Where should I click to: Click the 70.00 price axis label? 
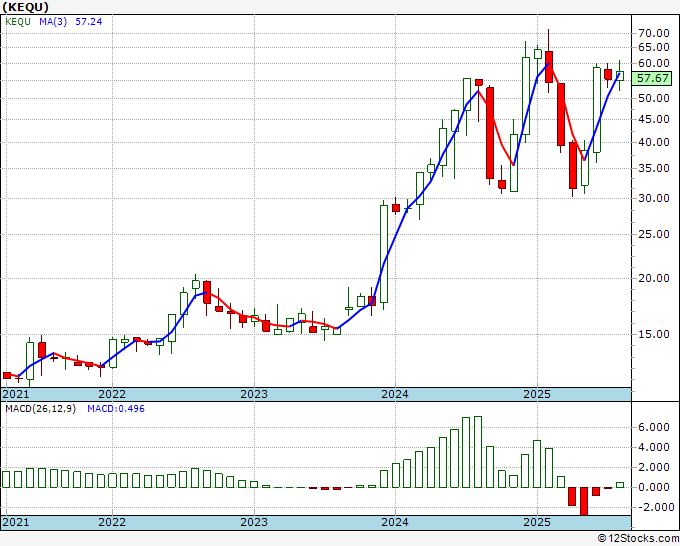click(x=654, y=33)
